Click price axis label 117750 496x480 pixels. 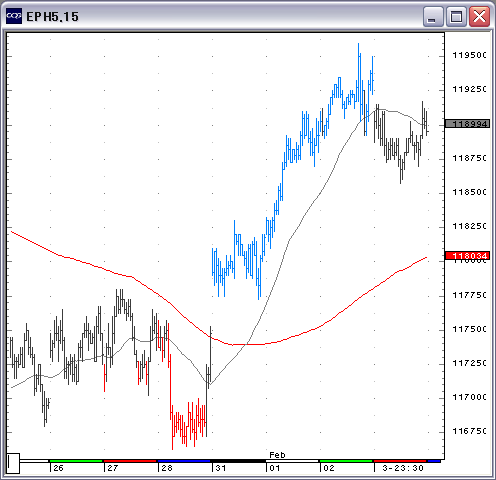pos(469,295)
